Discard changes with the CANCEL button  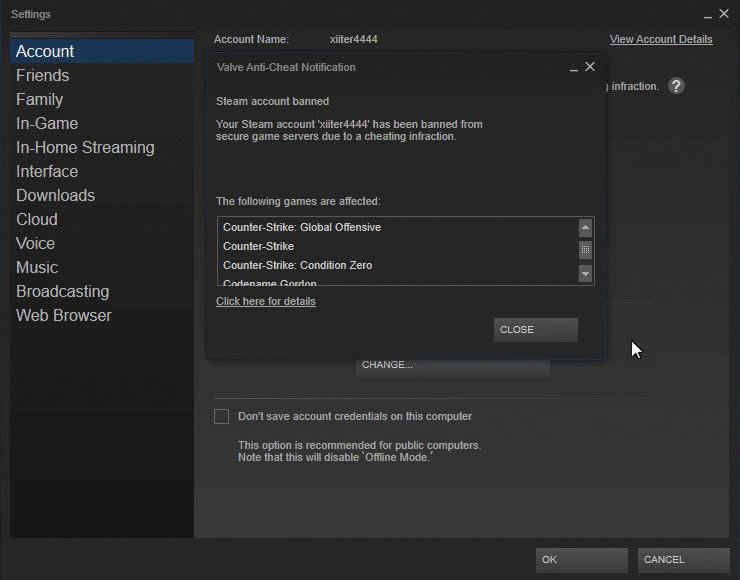tap(683, 560)
